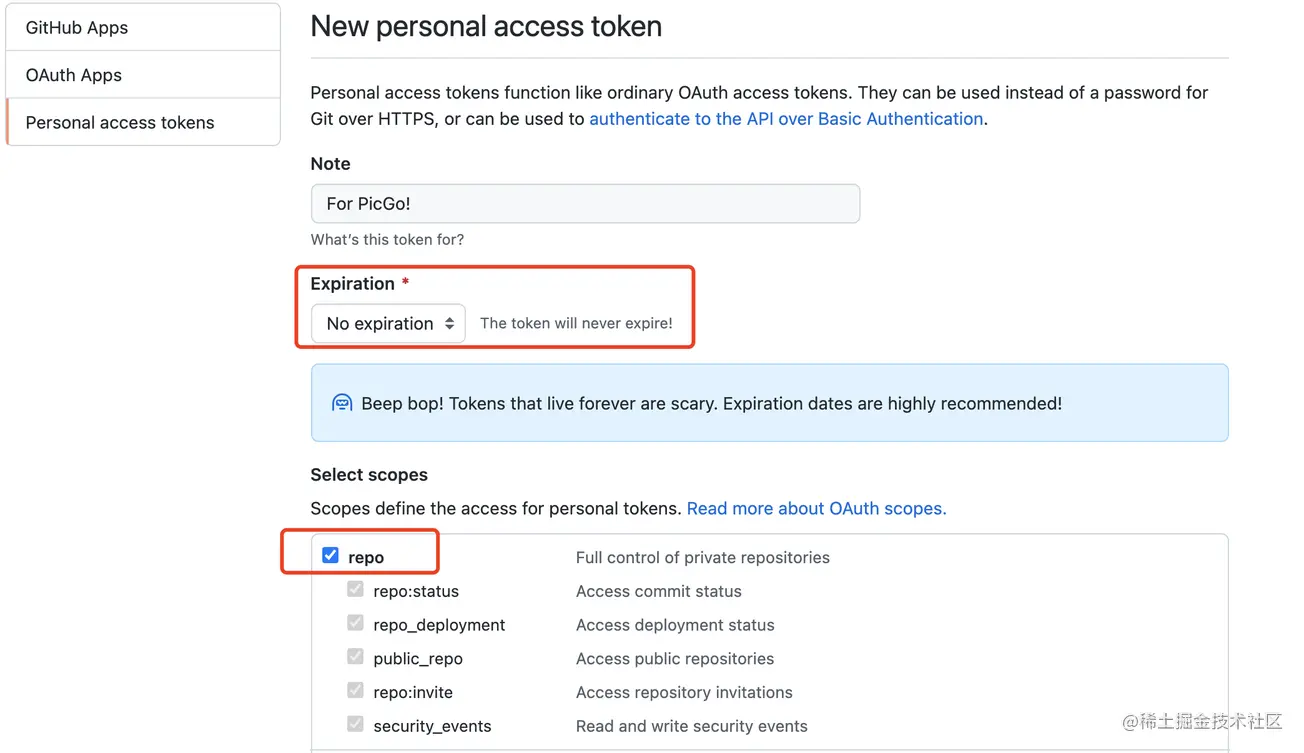The width and height of the screenshot is (1304, 753).
Task: Click the New personal access token heading
Action: point(486,26)
